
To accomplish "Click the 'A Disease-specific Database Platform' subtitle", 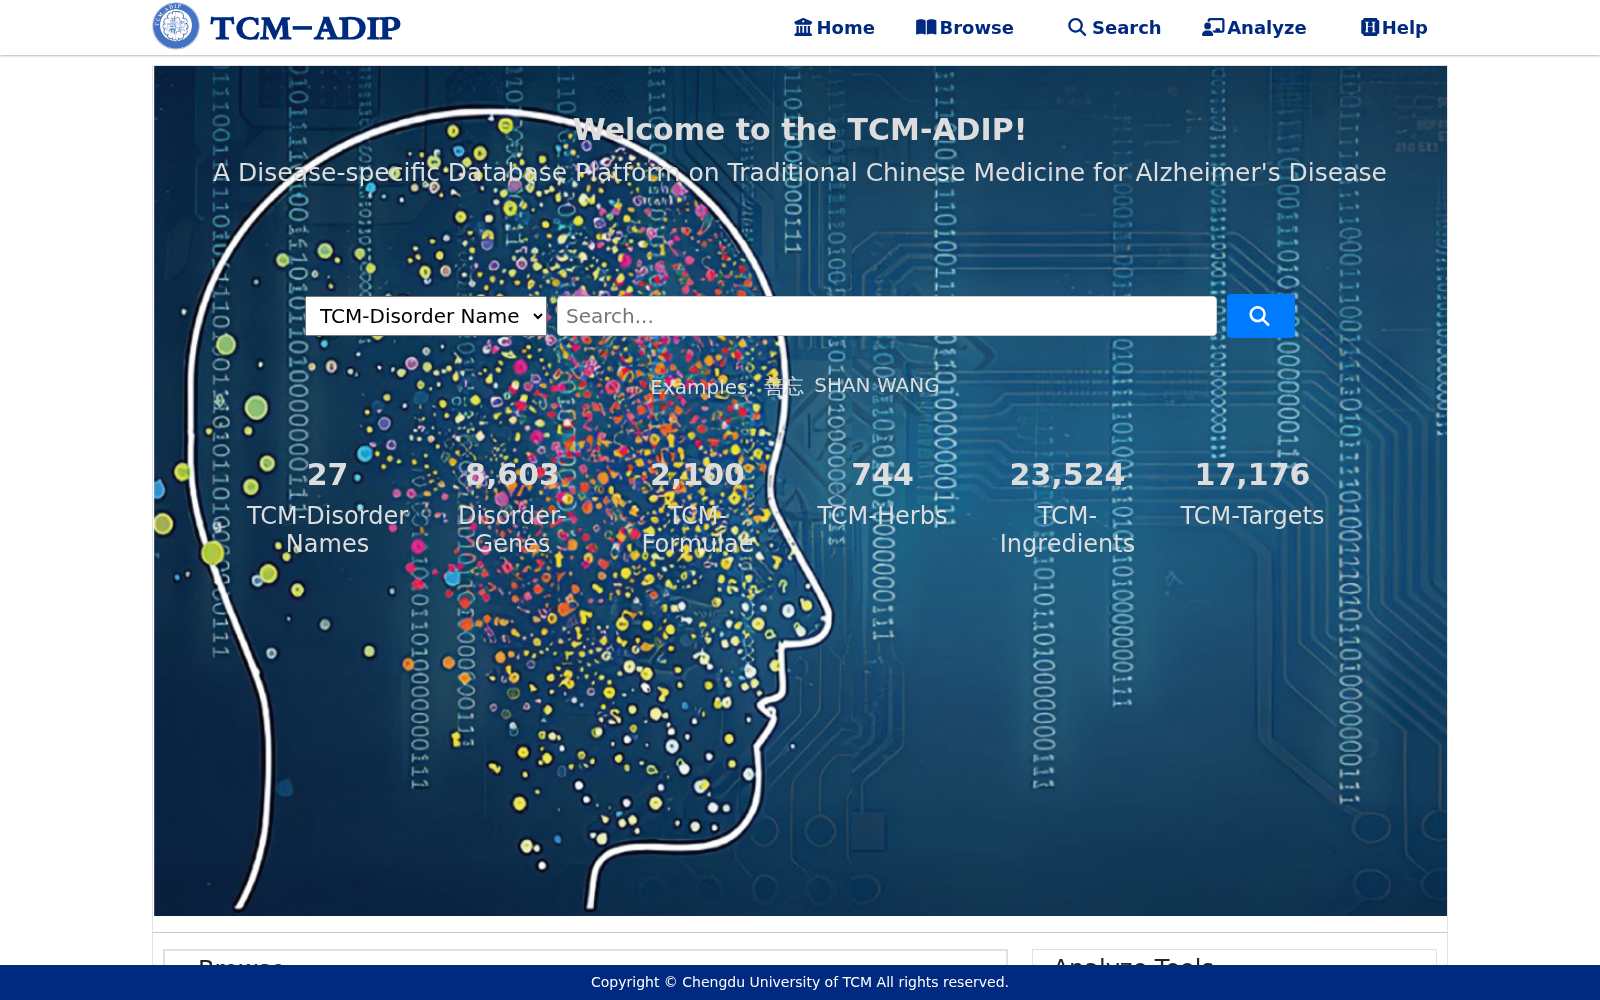I will click(800, 173).
